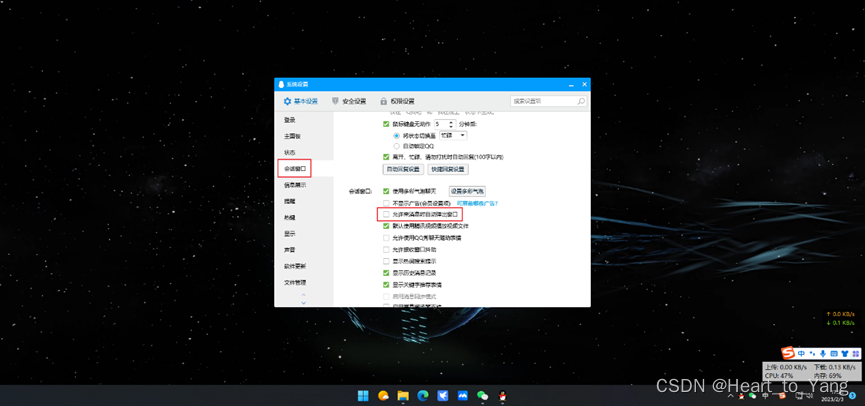Open the Windows Start menu

point(364,396)
